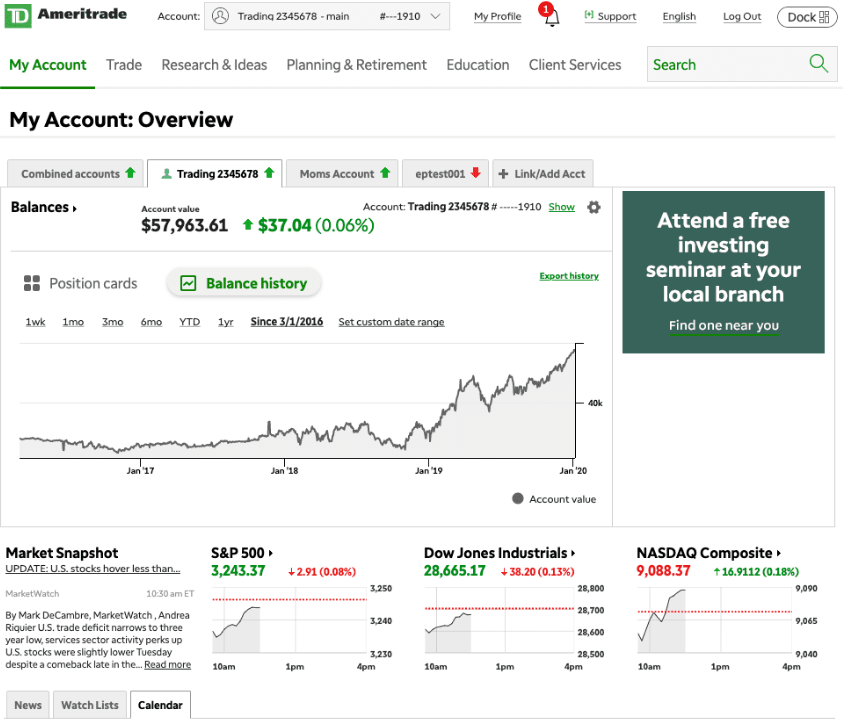Screen dimensions: 843x723
Task: Click Read more on market article
Action: [x=167, y=664]
